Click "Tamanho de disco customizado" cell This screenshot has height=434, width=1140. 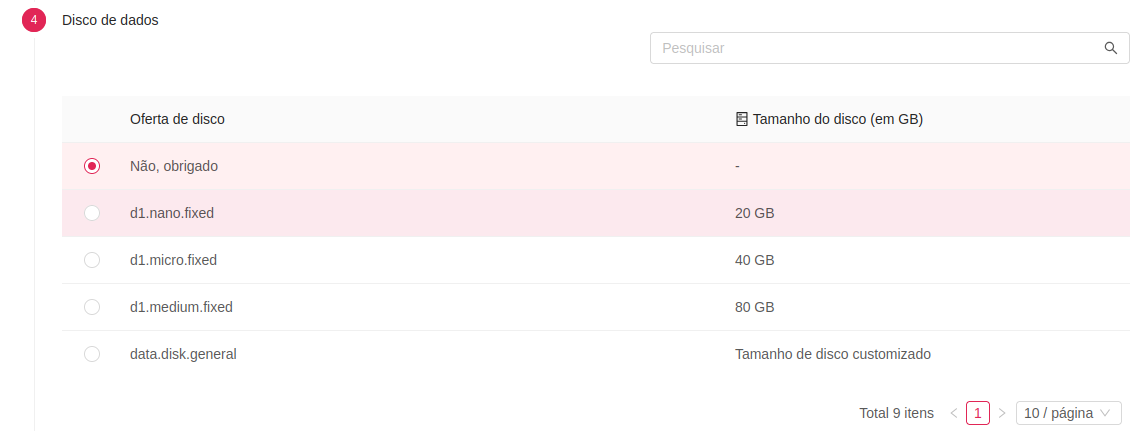click(833, 354)
